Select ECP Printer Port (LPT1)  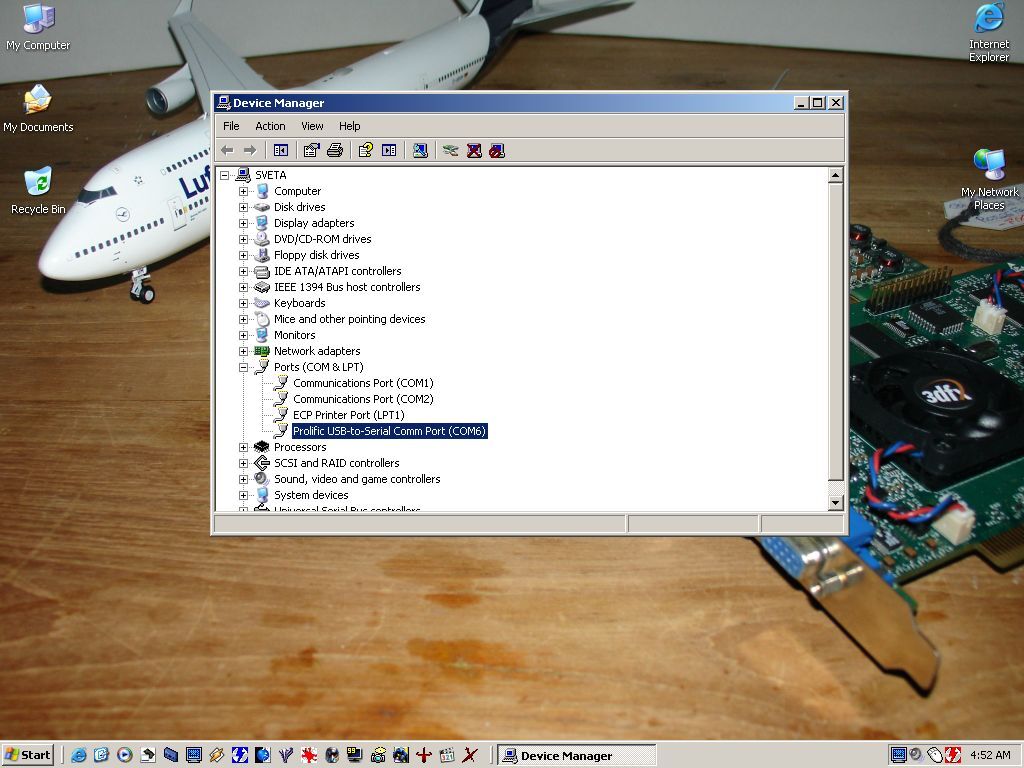[x=349, y=415]
